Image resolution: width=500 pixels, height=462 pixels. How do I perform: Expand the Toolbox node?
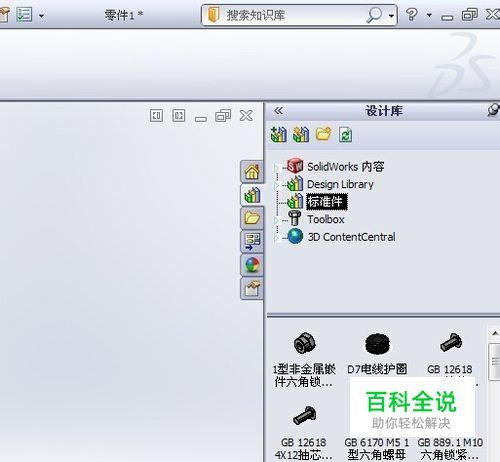(x=276, y=220)
